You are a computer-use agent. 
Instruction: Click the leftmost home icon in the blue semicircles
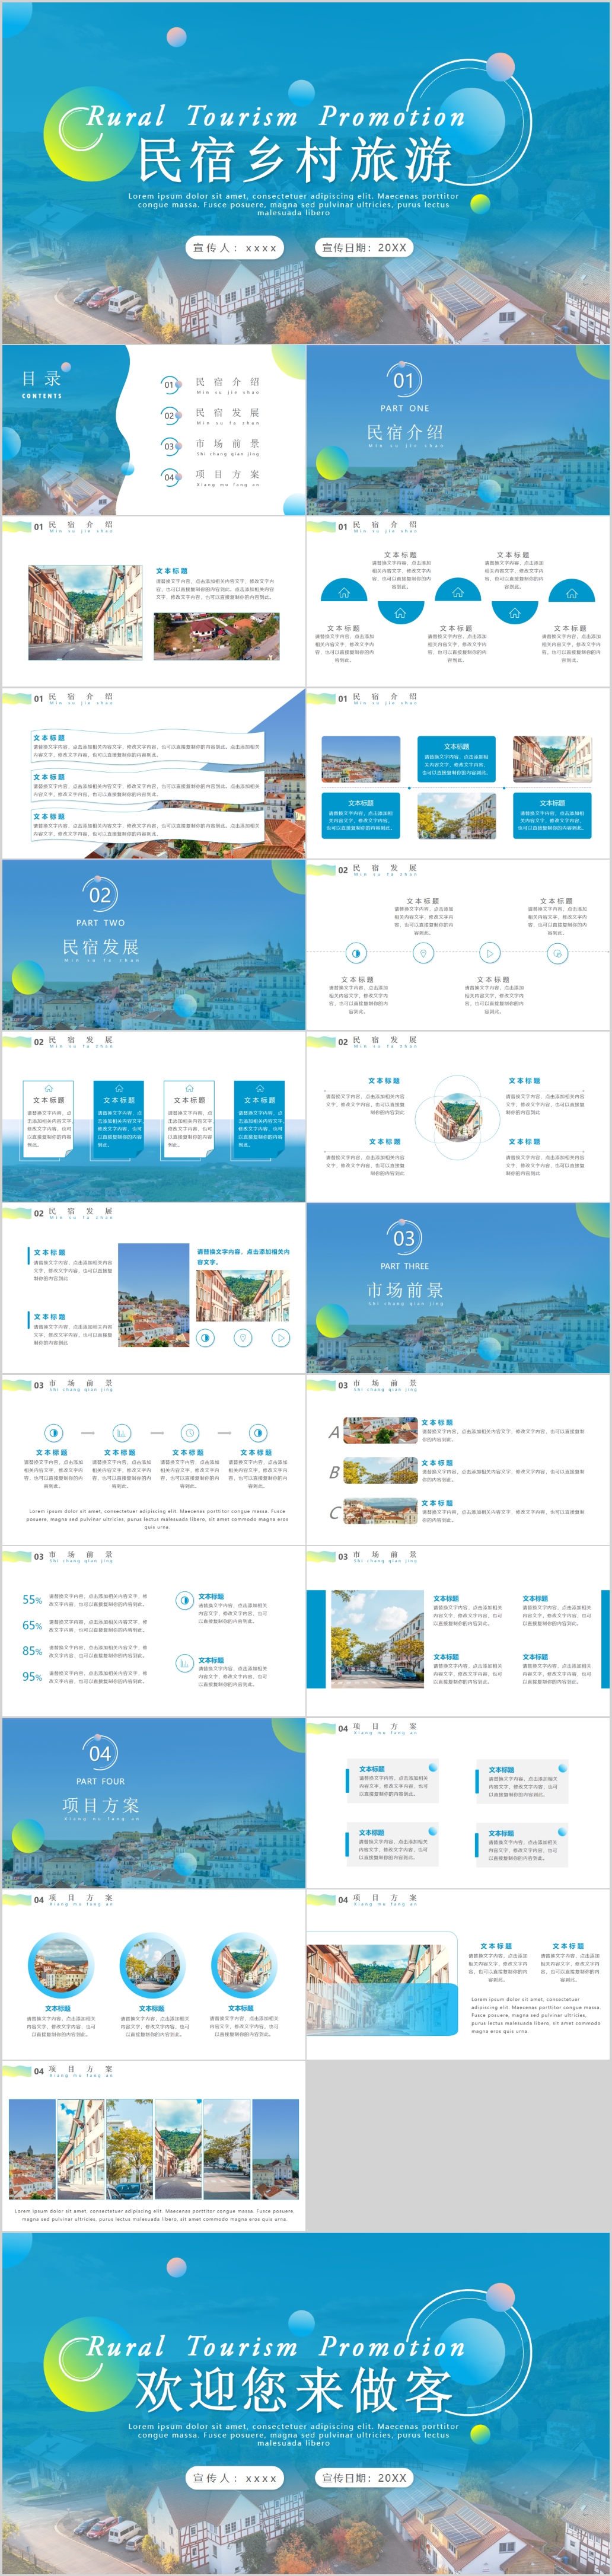click(x=344, y=592)
